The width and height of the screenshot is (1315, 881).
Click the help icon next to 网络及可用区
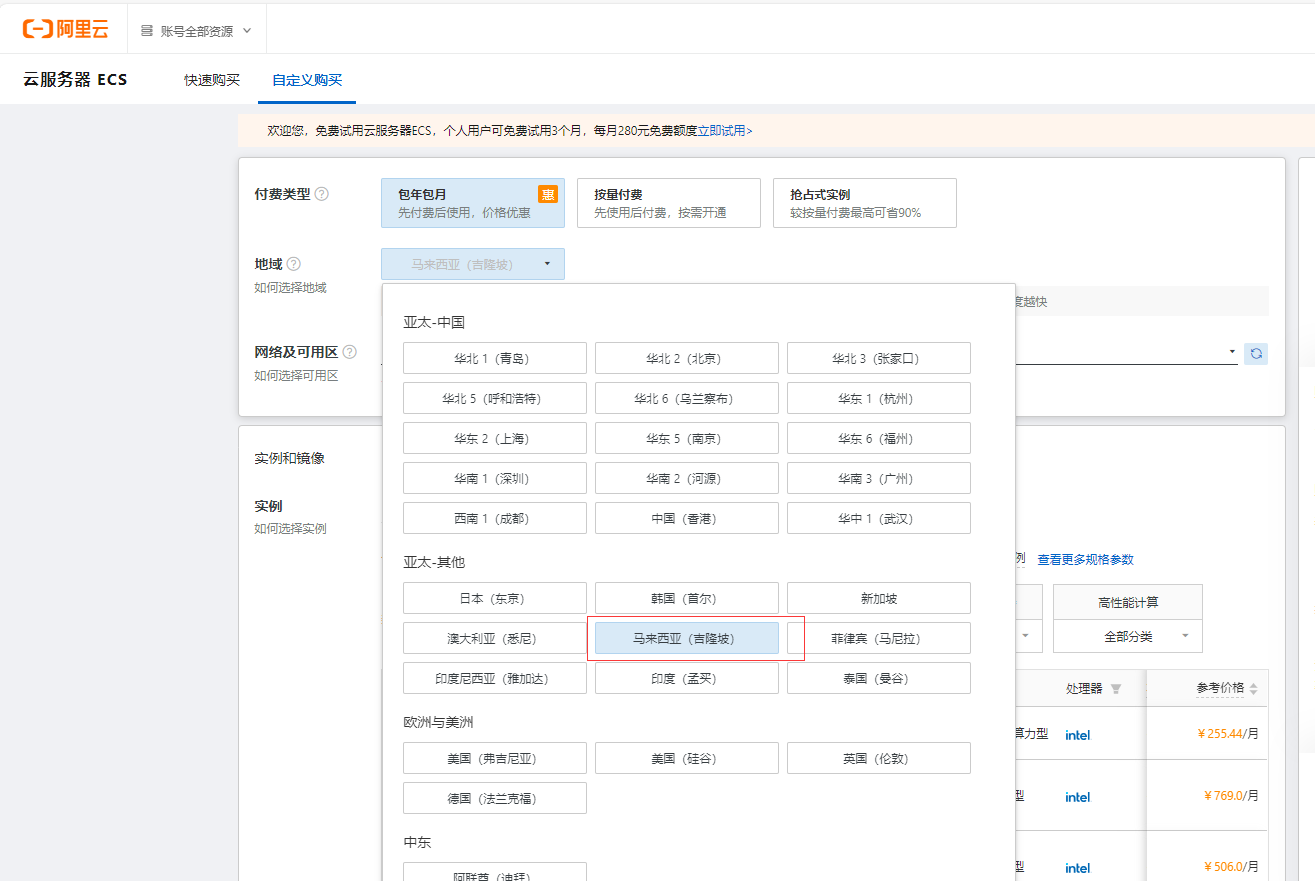(350, 352)
